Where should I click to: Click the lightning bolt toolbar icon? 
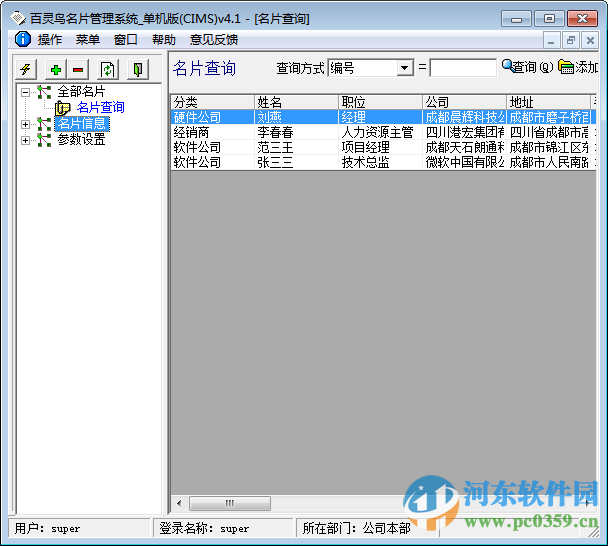[26, 70]
